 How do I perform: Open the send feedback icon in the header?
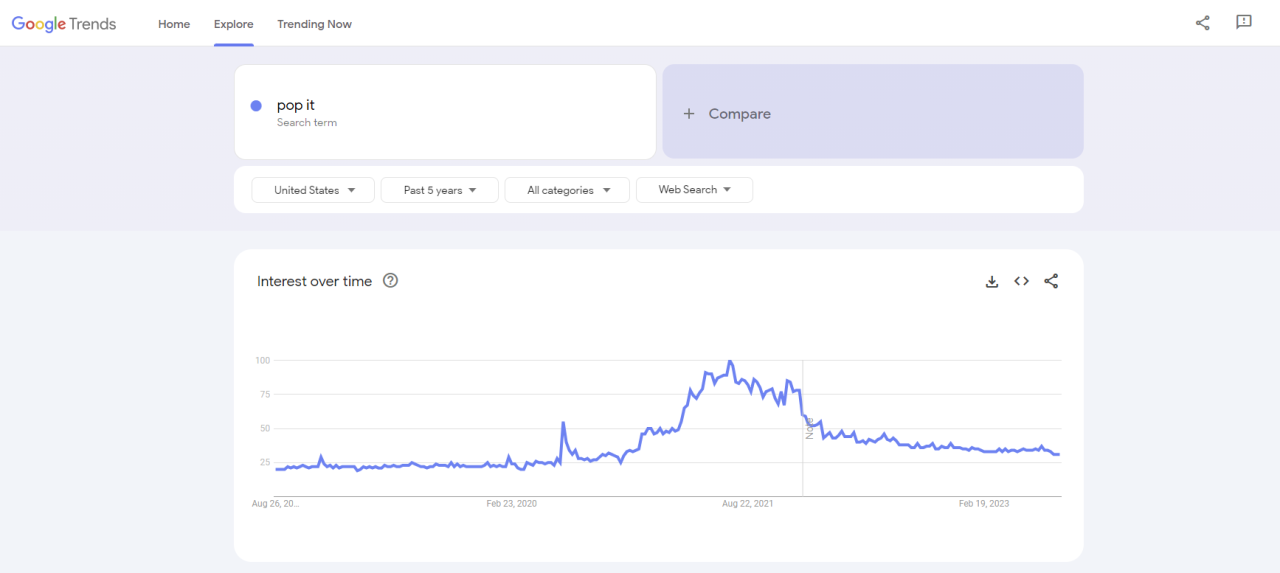(x=1243, y=22)
